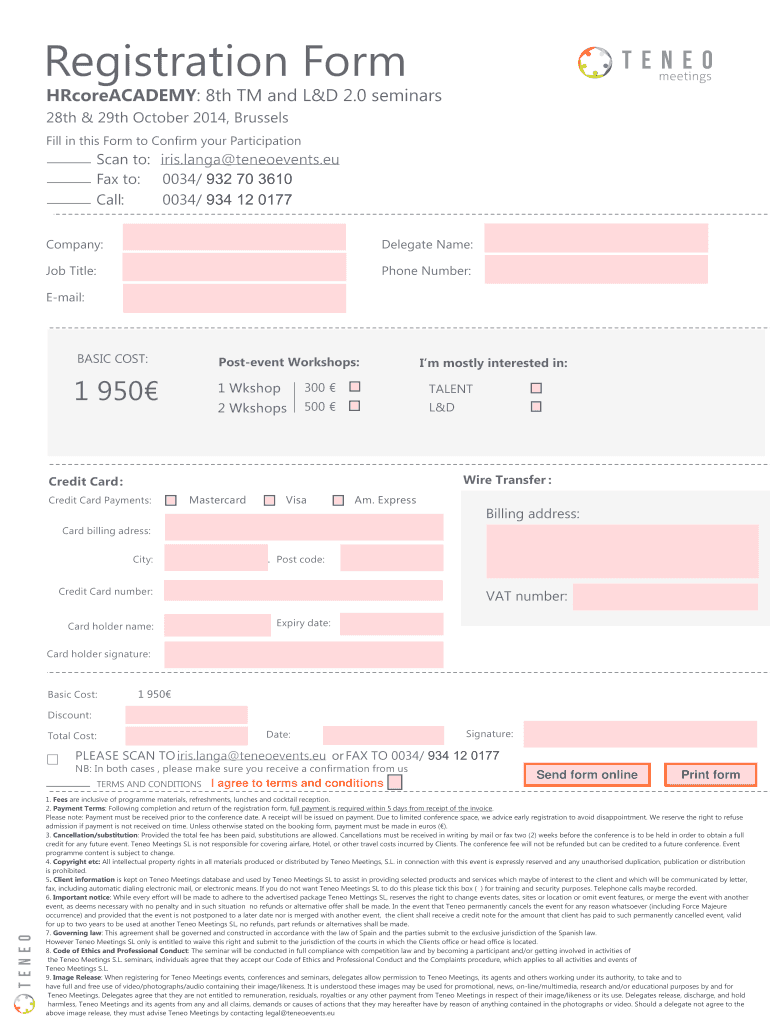770x1024 pixels.
Task: Click the Teneo meetings logo
Action: [x=646, y=63]
